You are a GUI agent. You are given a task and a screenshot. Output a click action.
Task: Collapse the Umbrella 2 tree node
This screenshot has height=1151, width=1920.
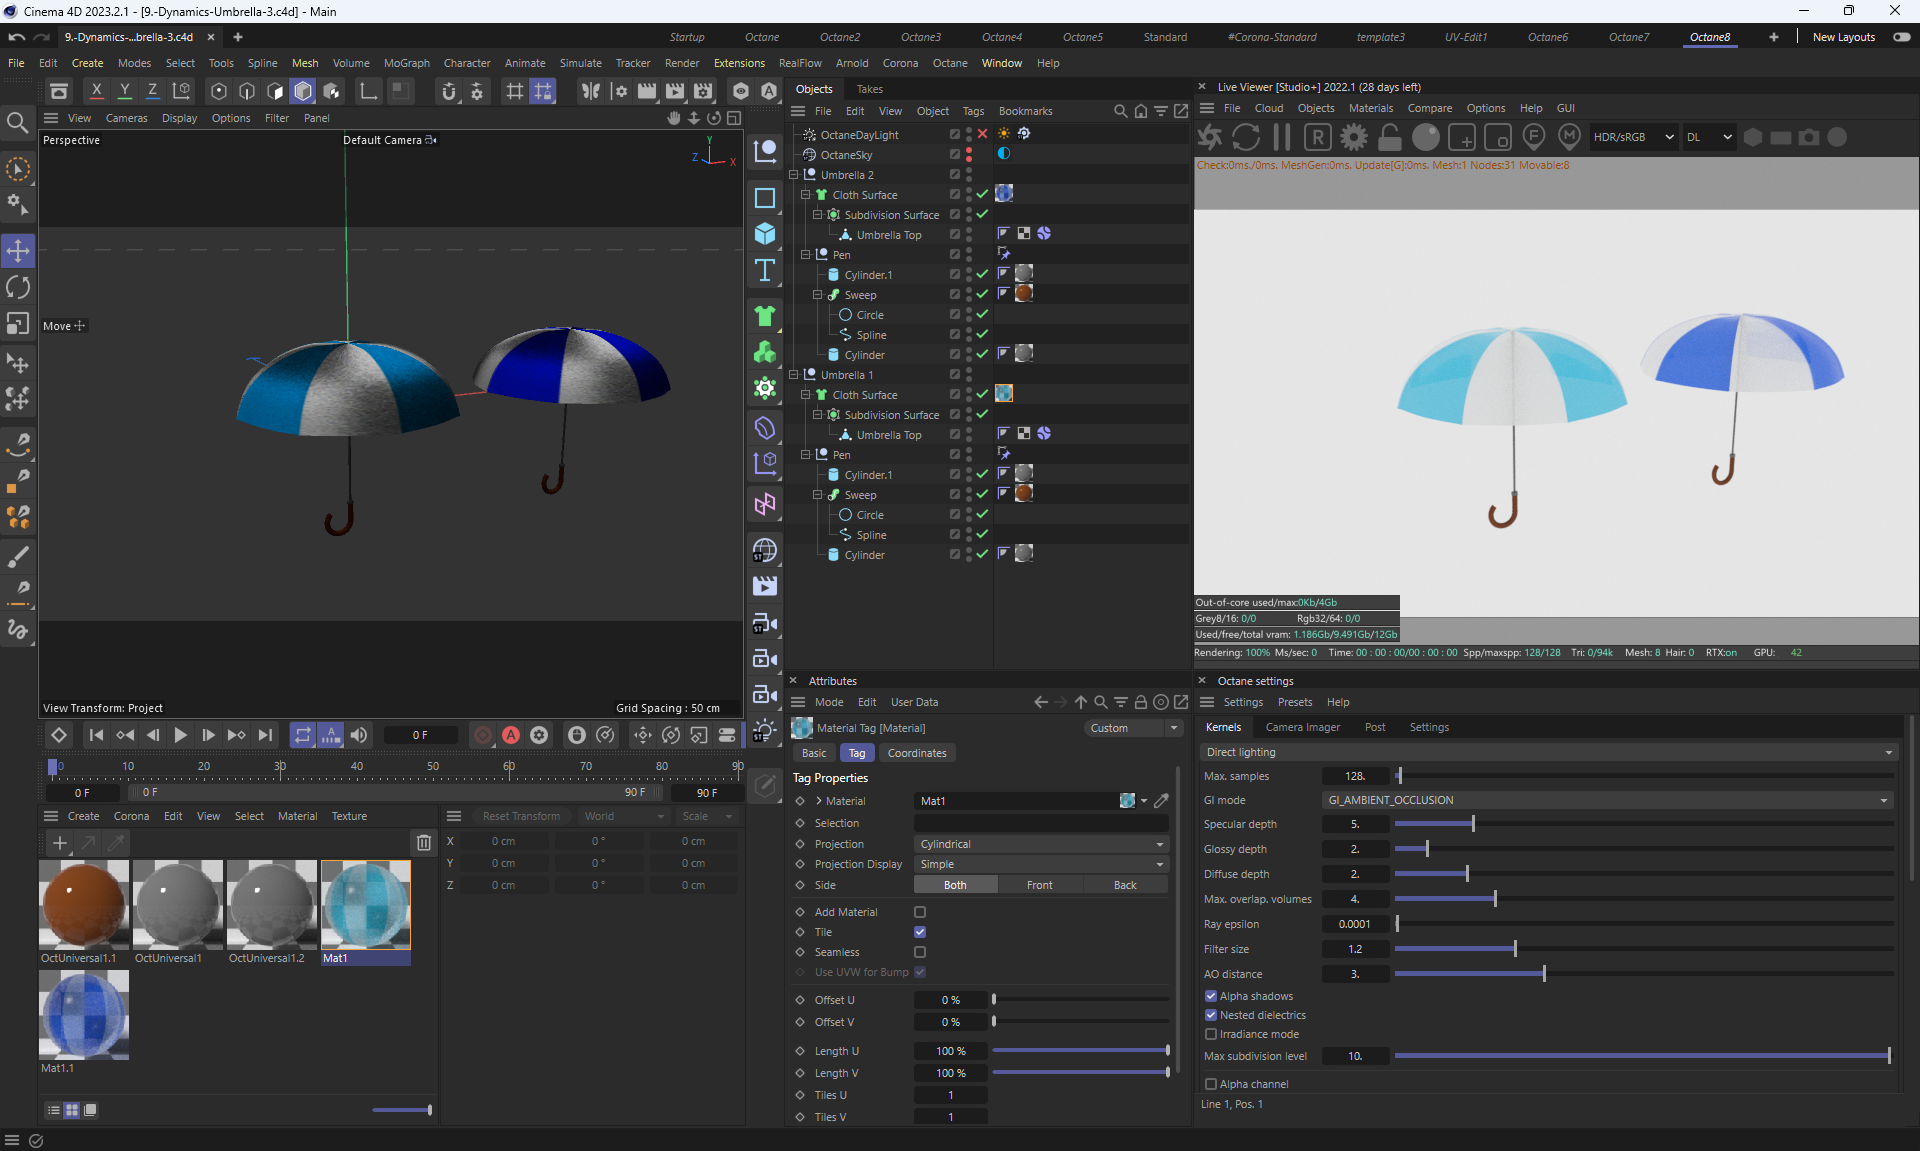tap(794, 175)
